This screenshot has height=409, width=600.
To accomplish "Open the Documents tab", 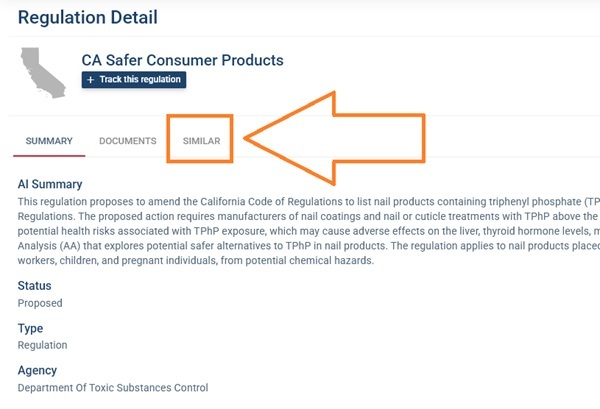I will coord(128,141).
